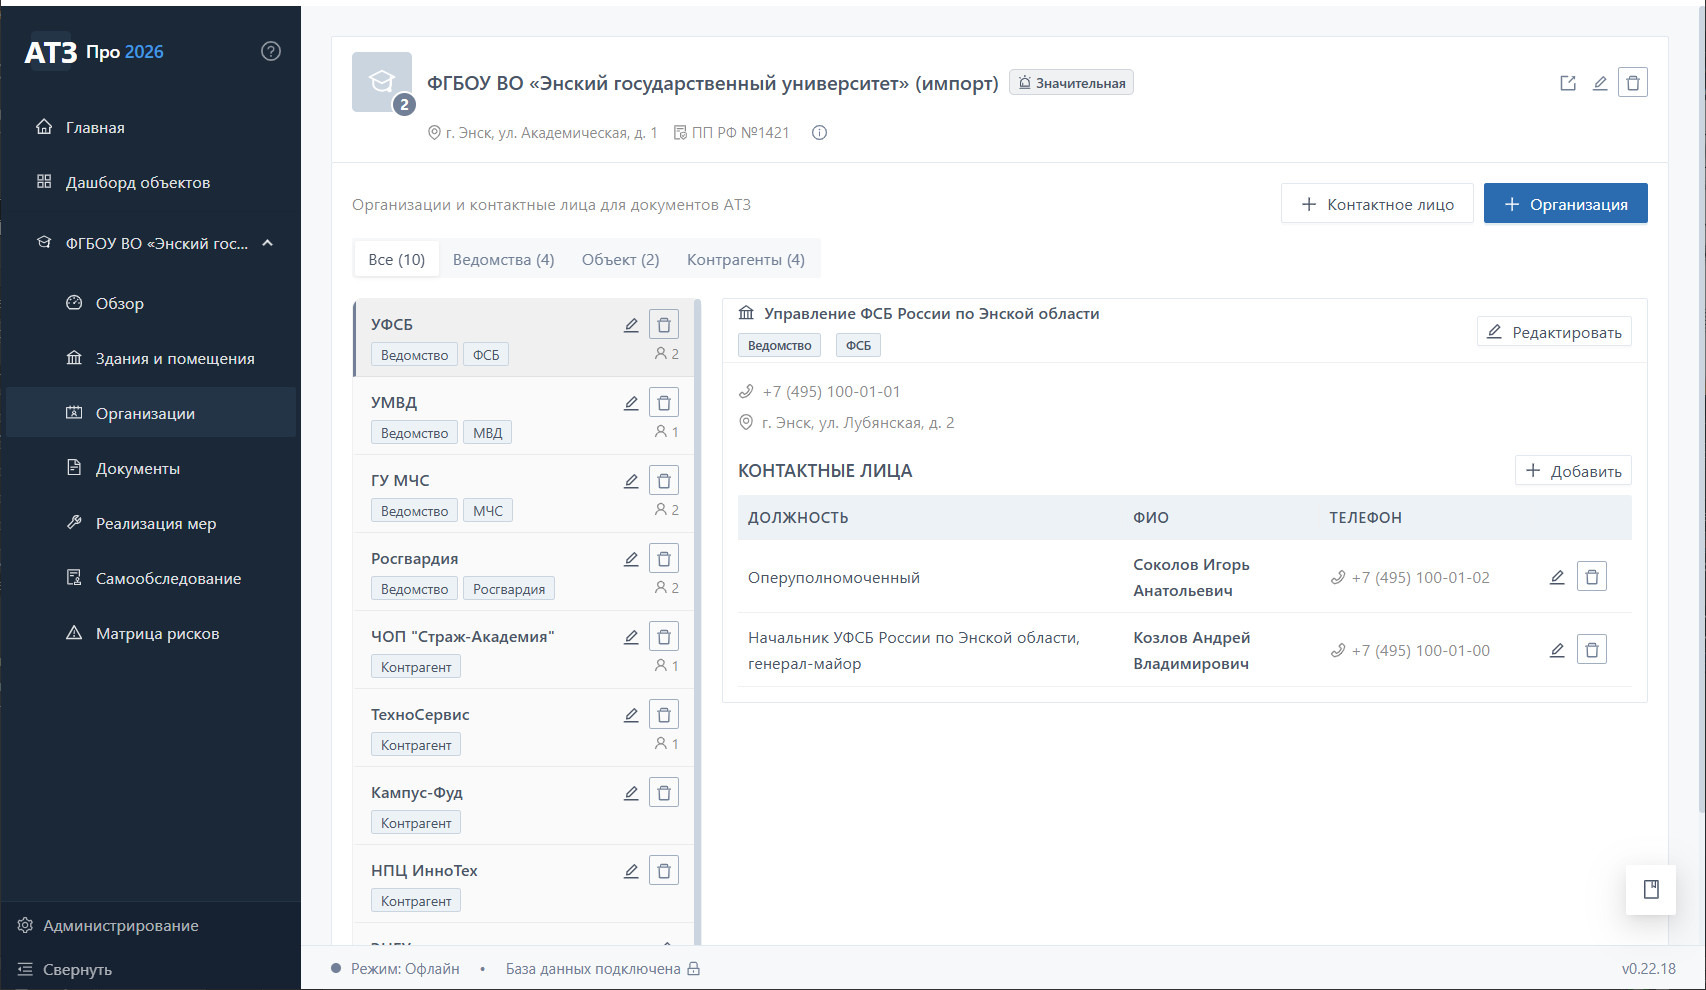Select the ГУ МЧС organization card
Image resolution: width=1706 pixels, height=990 pixels.
(x=524, y=494)
